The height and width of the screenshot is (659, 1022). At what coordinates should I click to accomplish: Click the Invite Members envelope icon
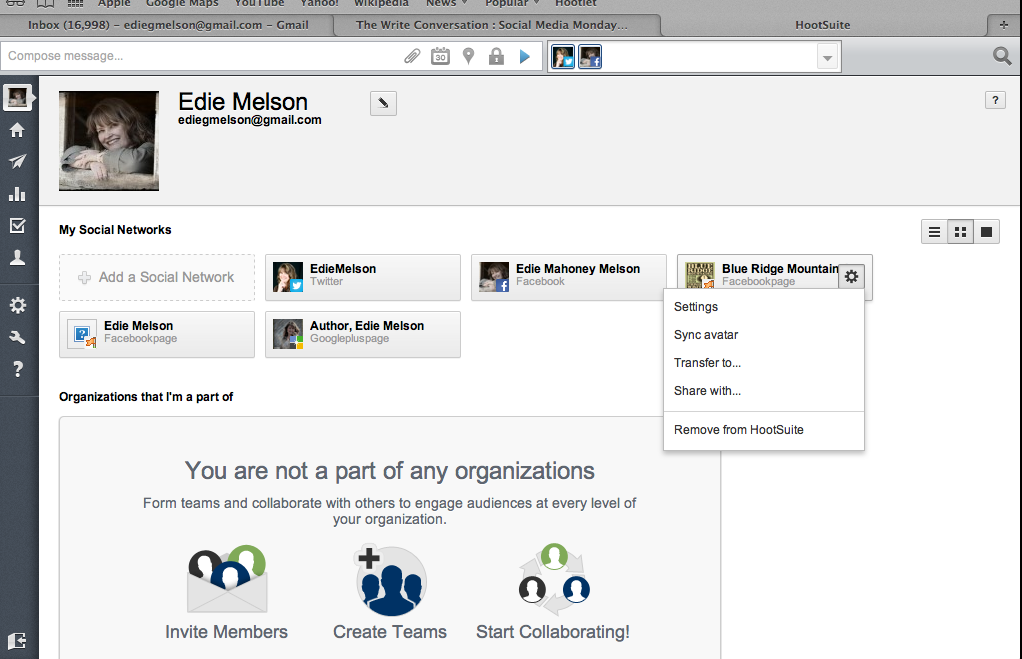coord(227,579)
